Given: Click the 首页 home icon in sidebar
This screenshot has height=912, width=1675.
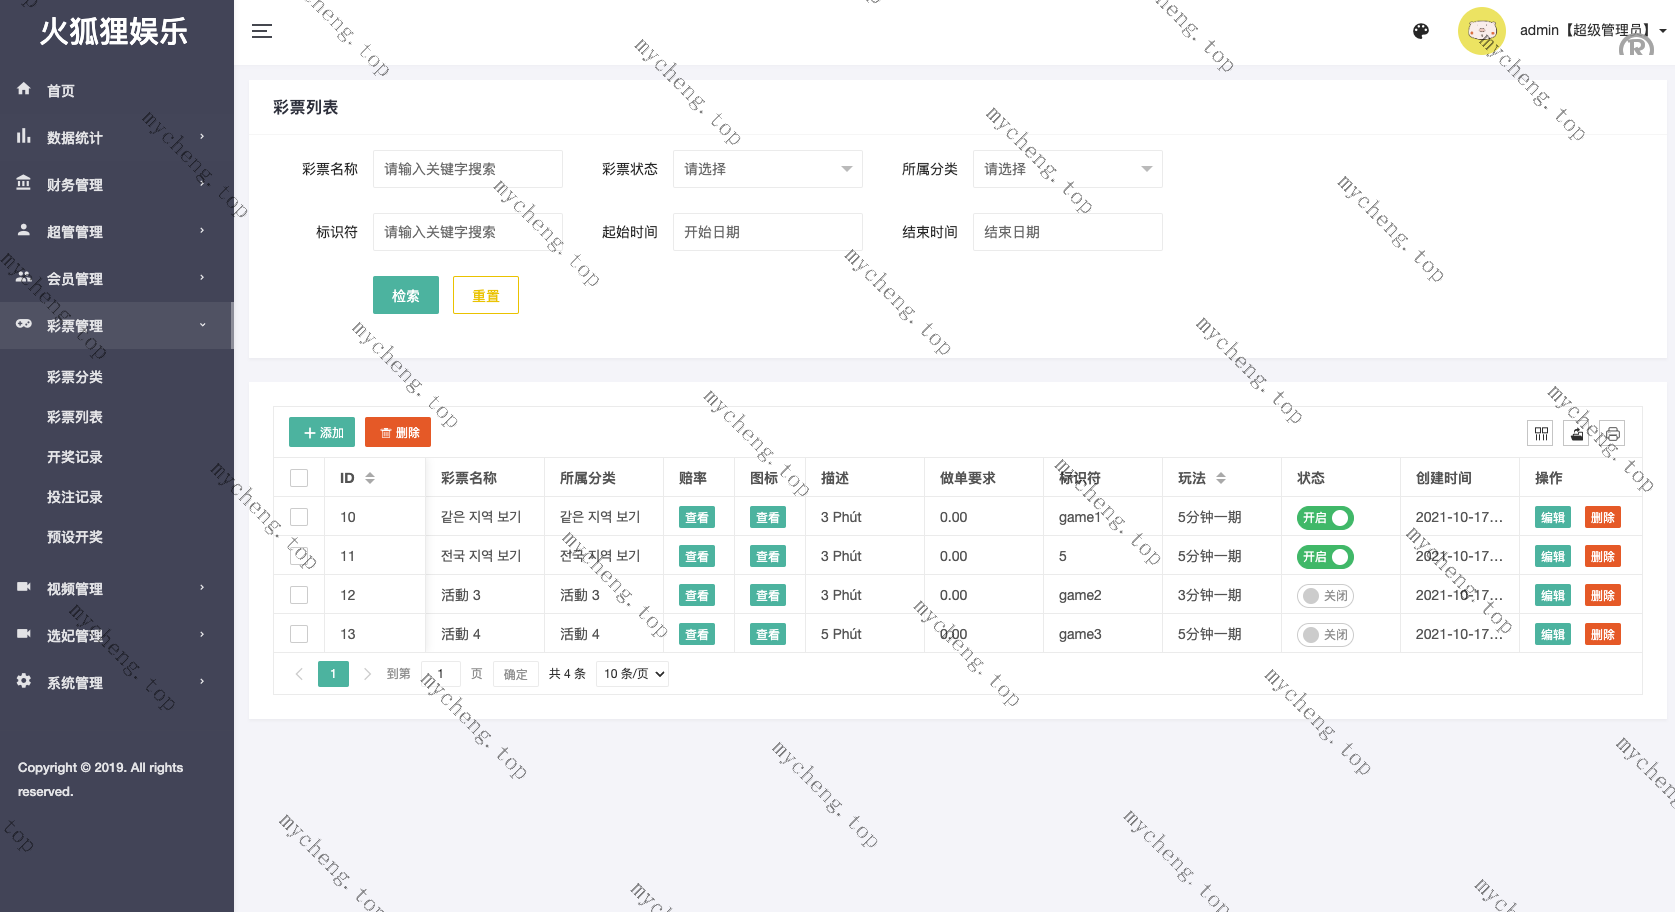Looking at the screenshot, I should (24, 90).
